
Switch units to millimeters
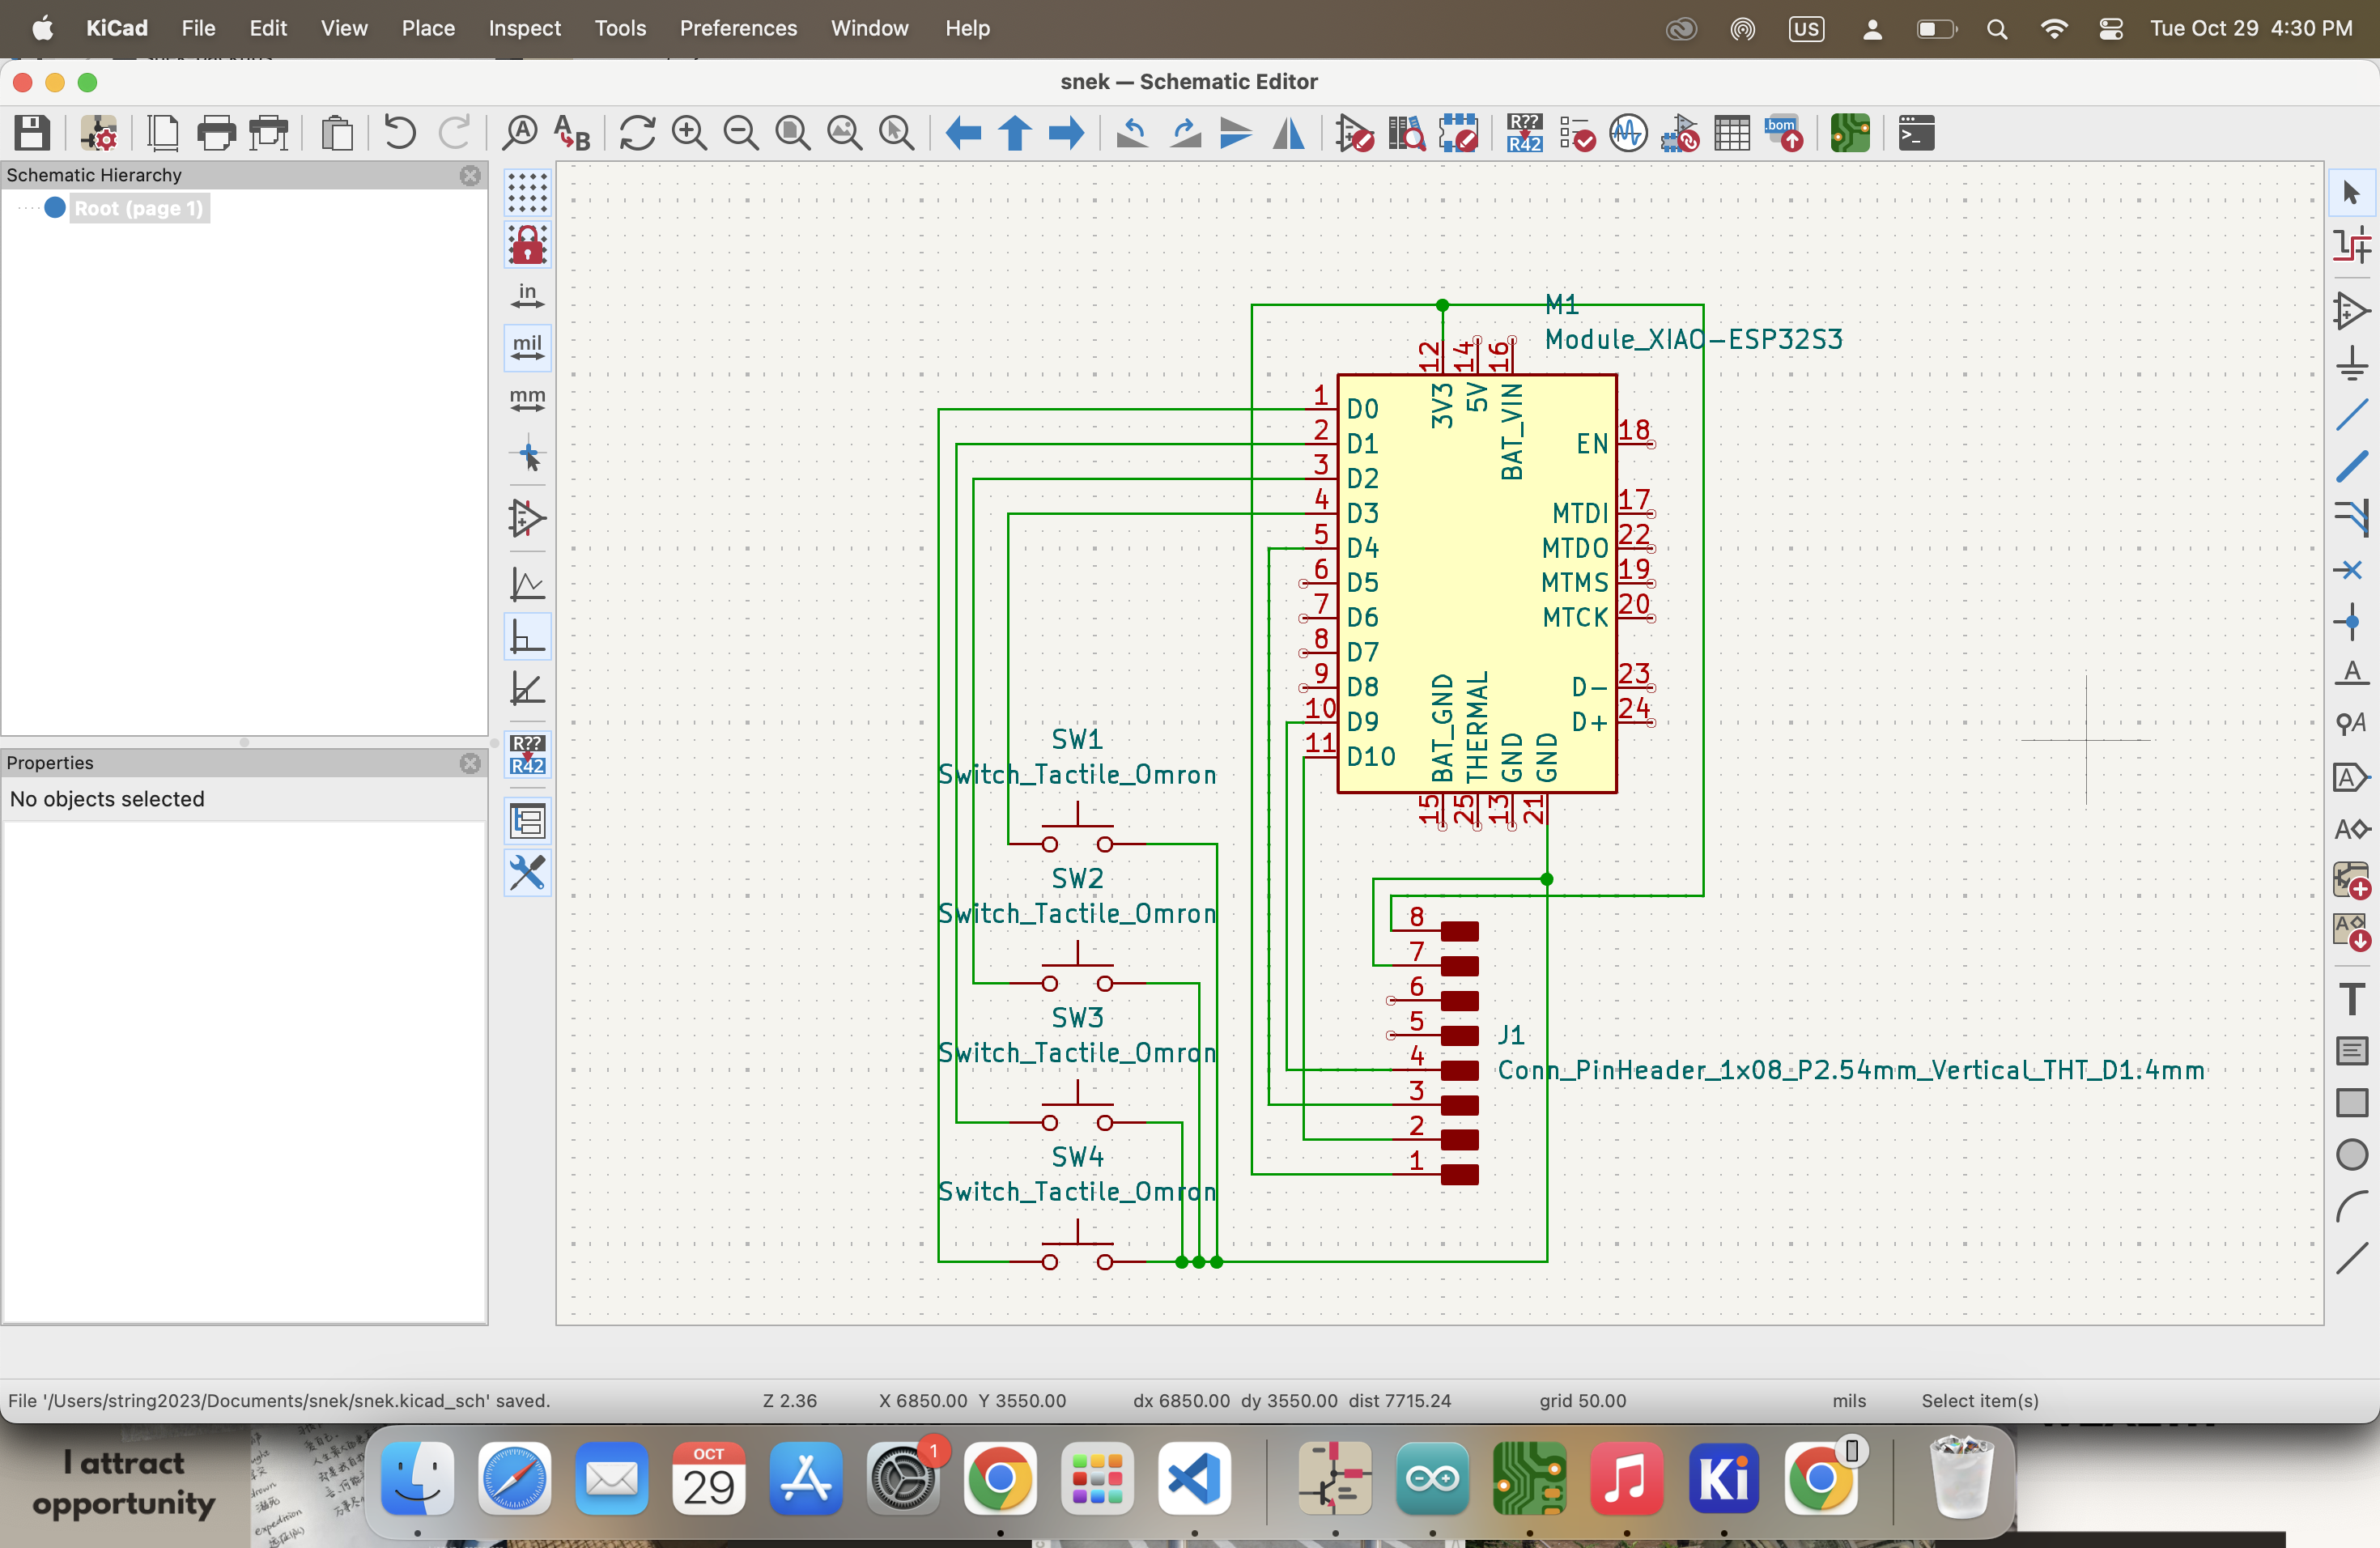coord(527,400)
